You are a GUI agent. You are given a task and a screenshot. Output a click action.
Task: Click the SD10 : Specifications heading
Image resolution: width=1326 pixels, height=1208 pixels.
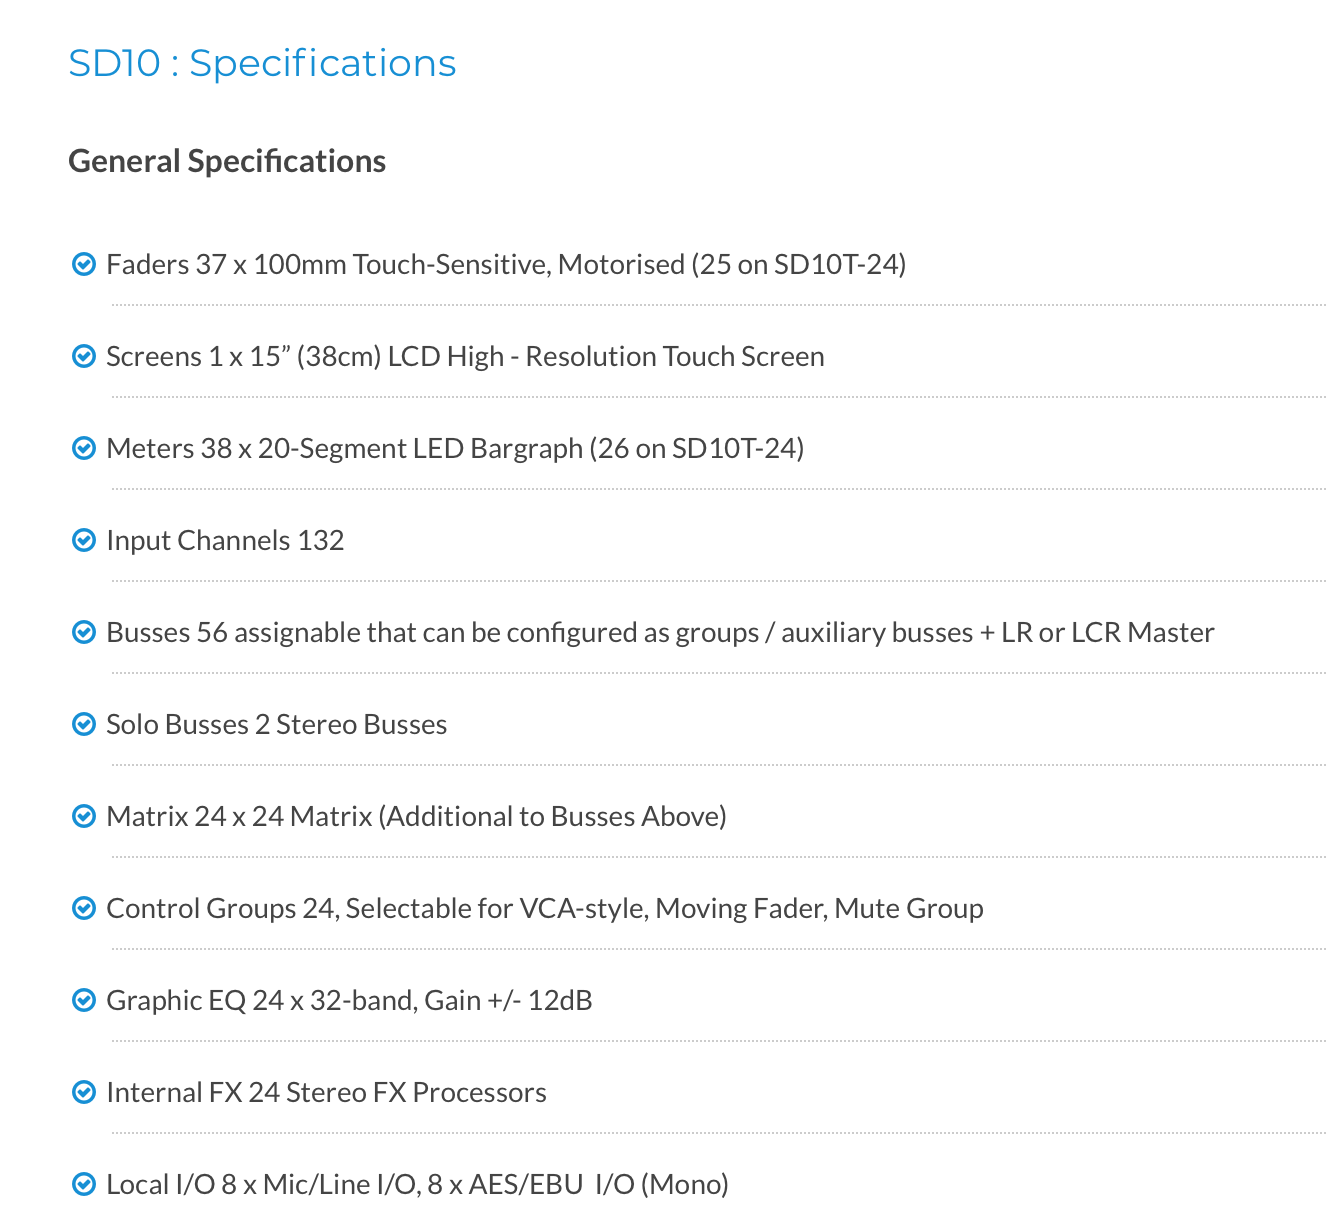pyautogui.click(x=262, y=63)
